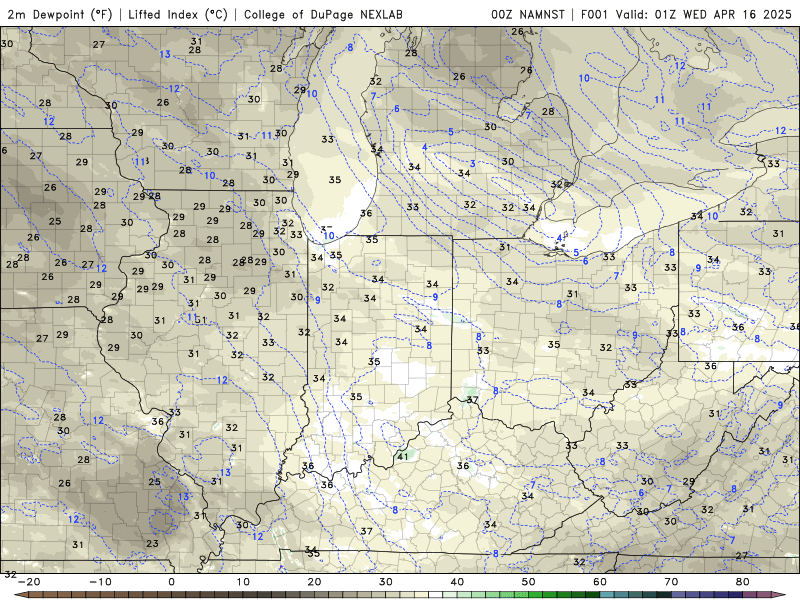
Task: Click the "10" label on the color scale
Action: click(243, 582)
